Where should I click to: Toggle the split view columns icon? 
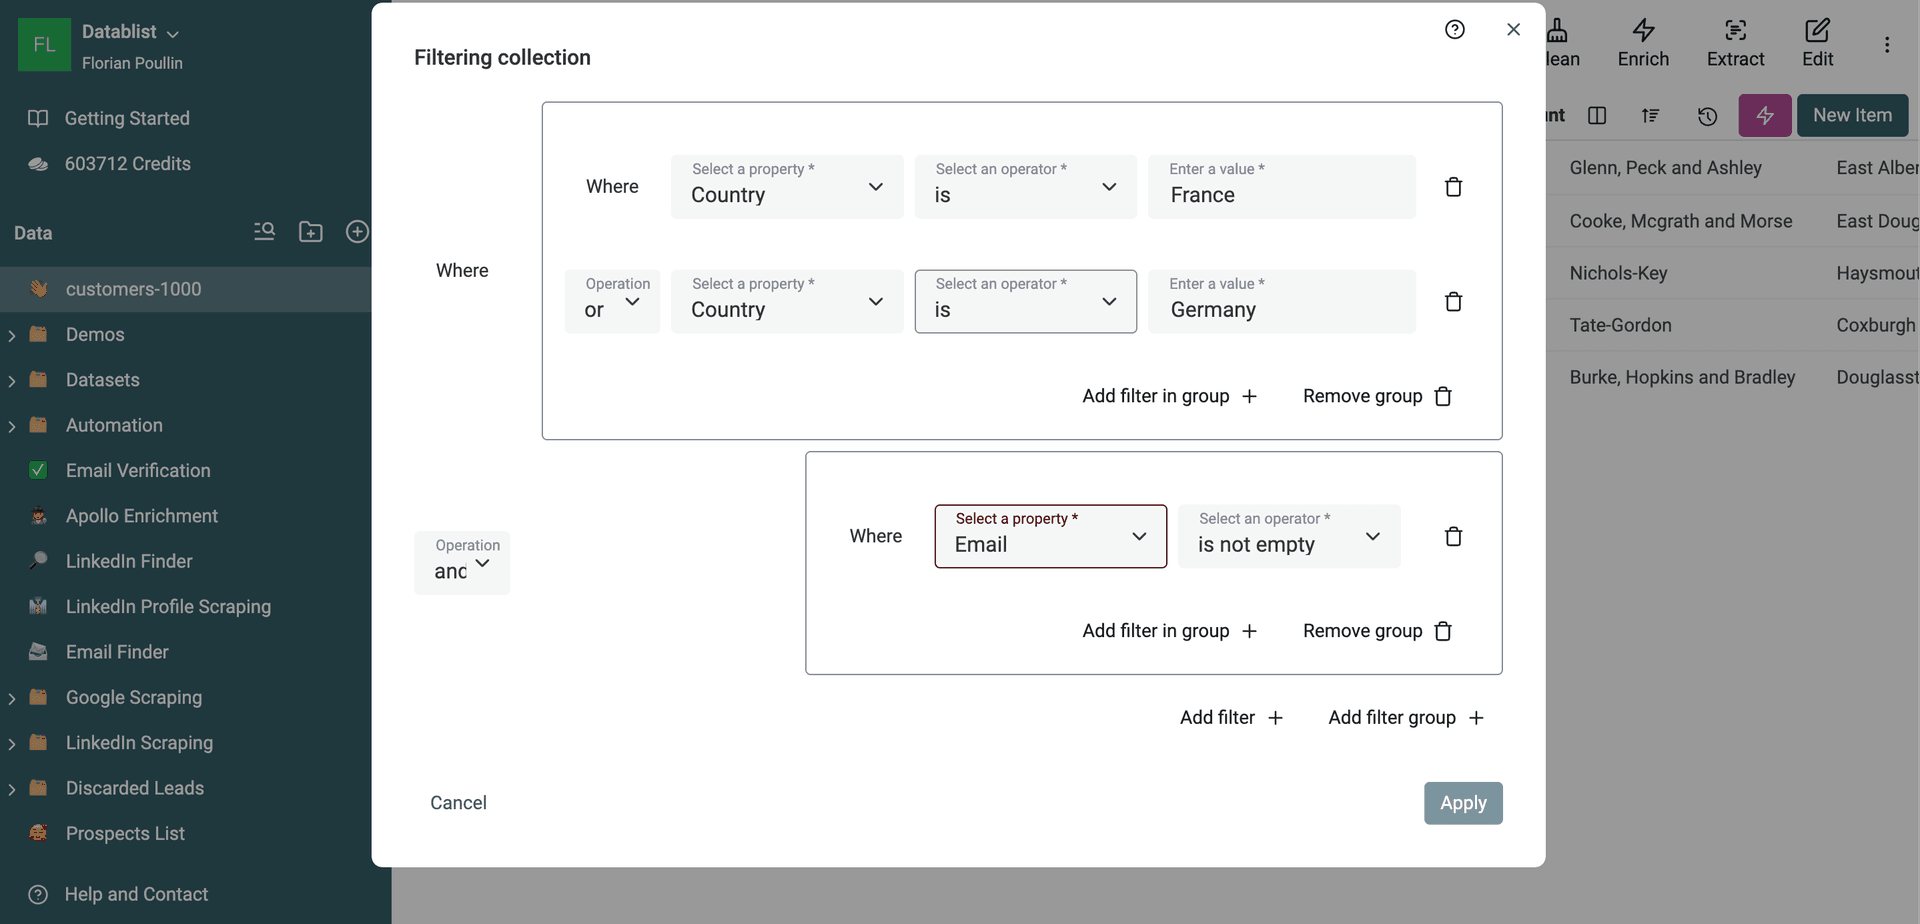click(1597, 115)
